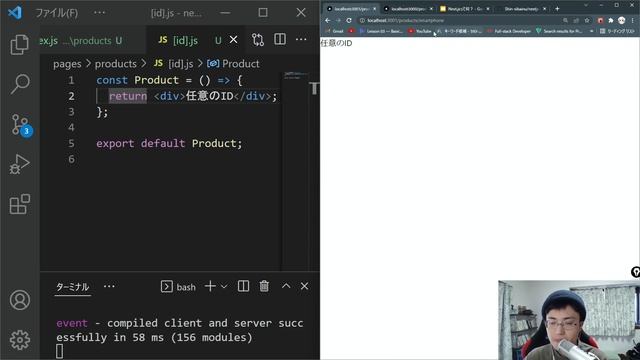Click the 任意のID text in the browser page
This screenshot has height=360, width=640.
tap(336, 43)
